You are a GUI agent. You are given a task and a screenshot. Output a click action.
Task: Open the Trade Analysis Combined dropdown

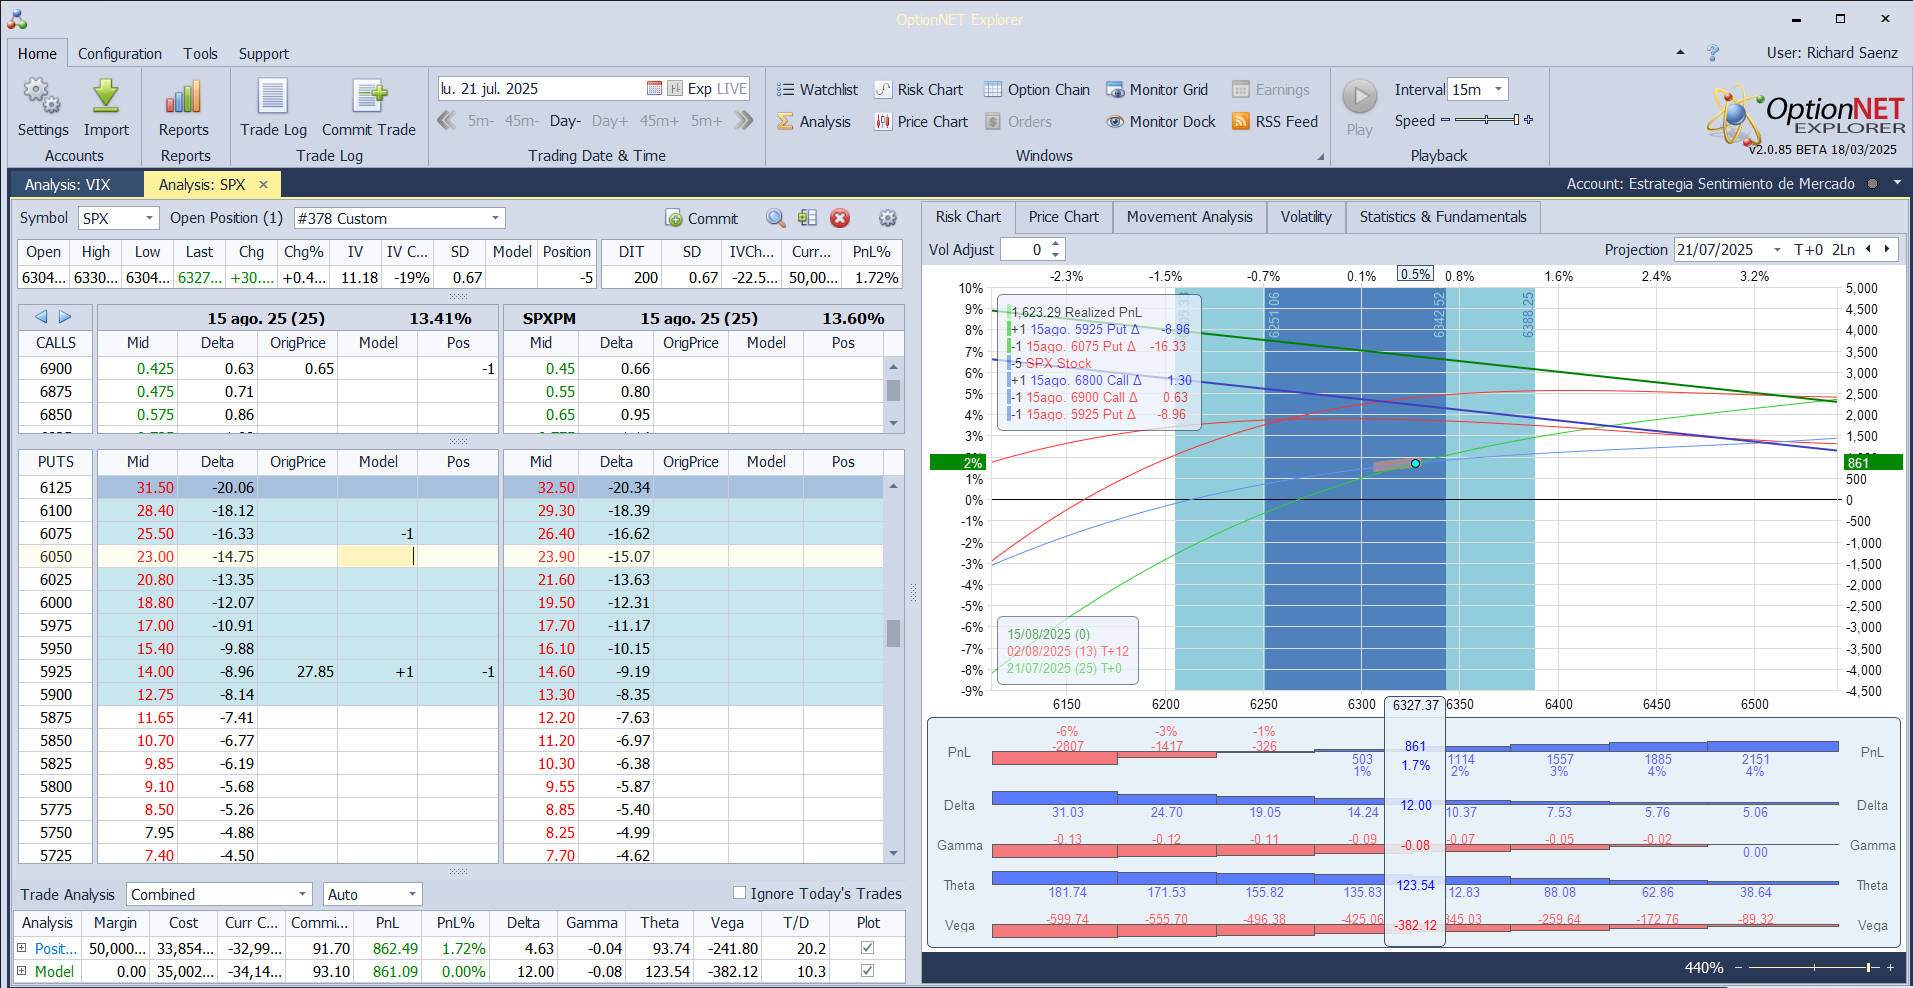[x=302, y=894]
